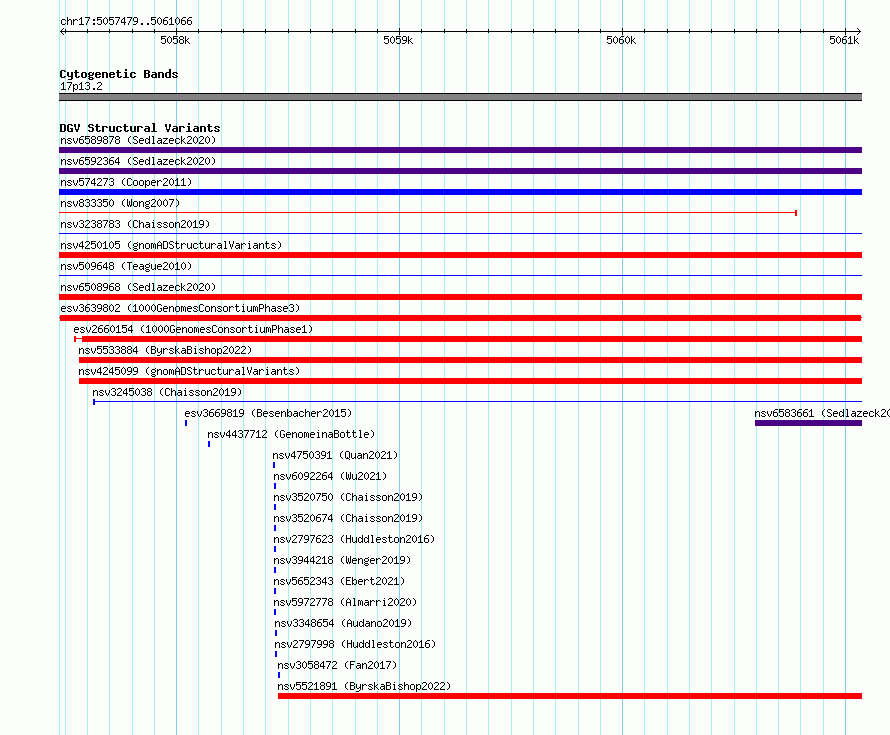Screen dimensions: 890x735
Task: Open nsv3520750 (Chaisson2019) label
Action: coord(348,497)
